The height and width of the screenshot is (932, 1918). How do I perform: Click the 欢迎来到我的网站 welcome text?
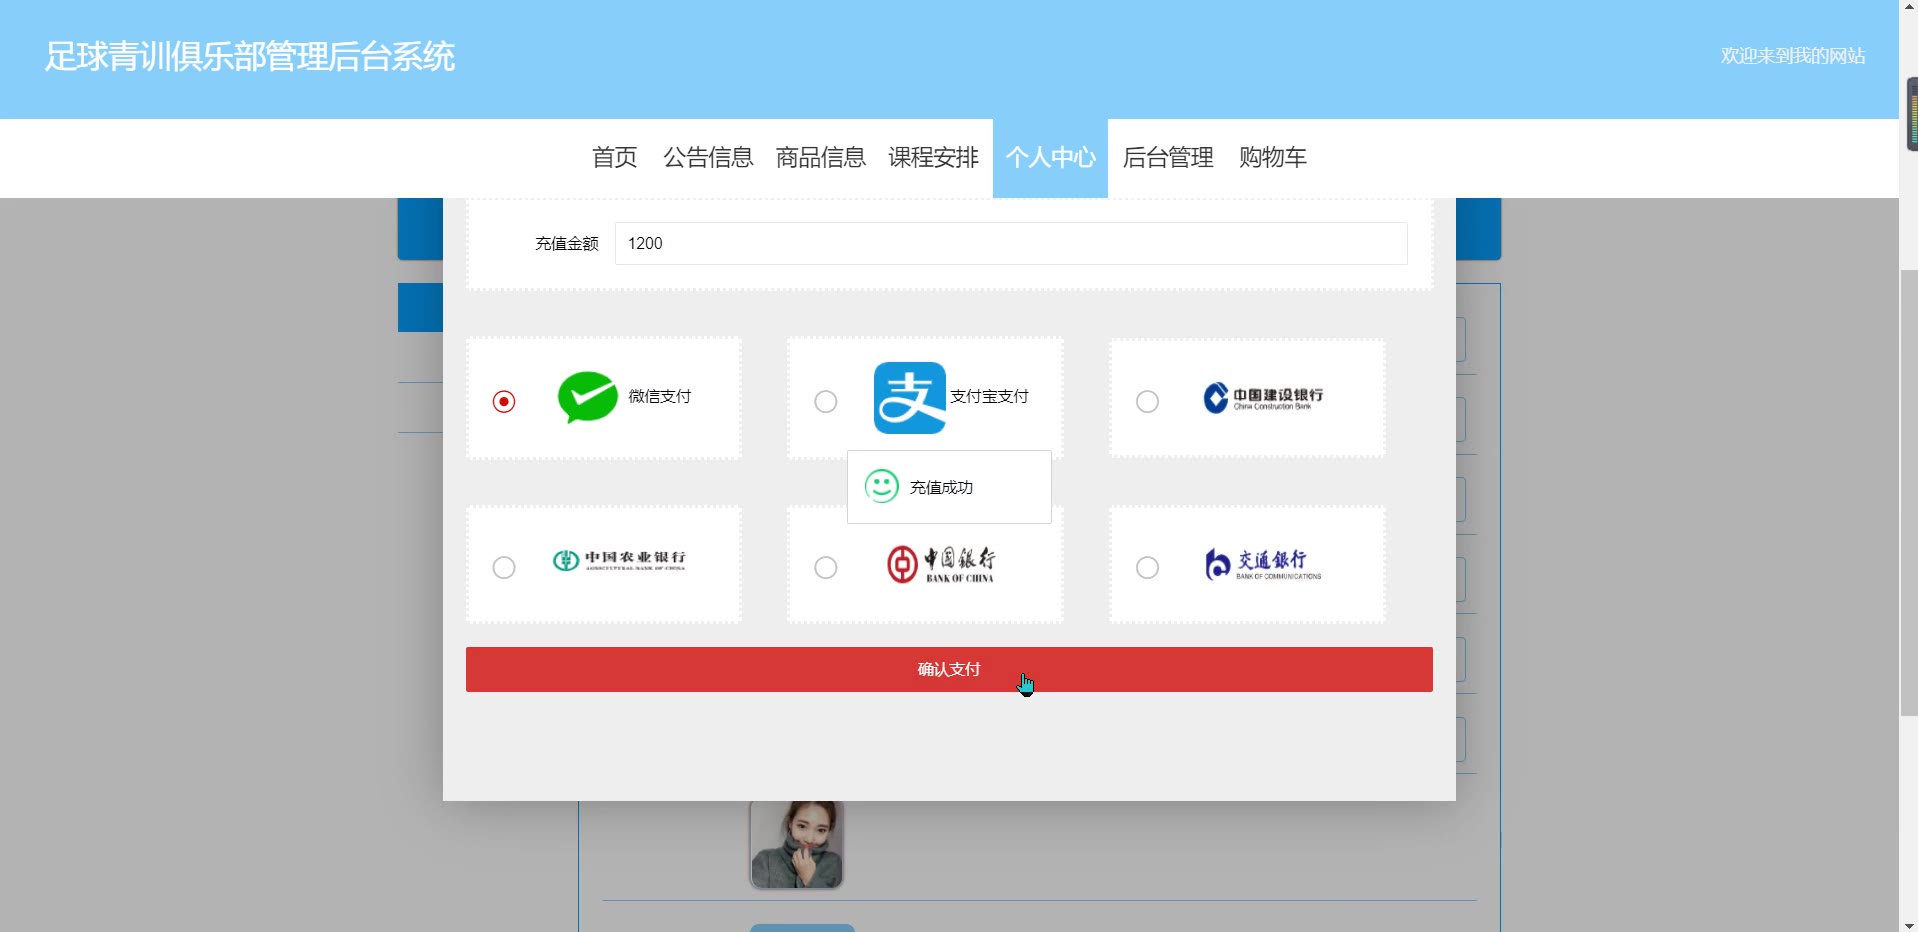(x=1793, y=56)
